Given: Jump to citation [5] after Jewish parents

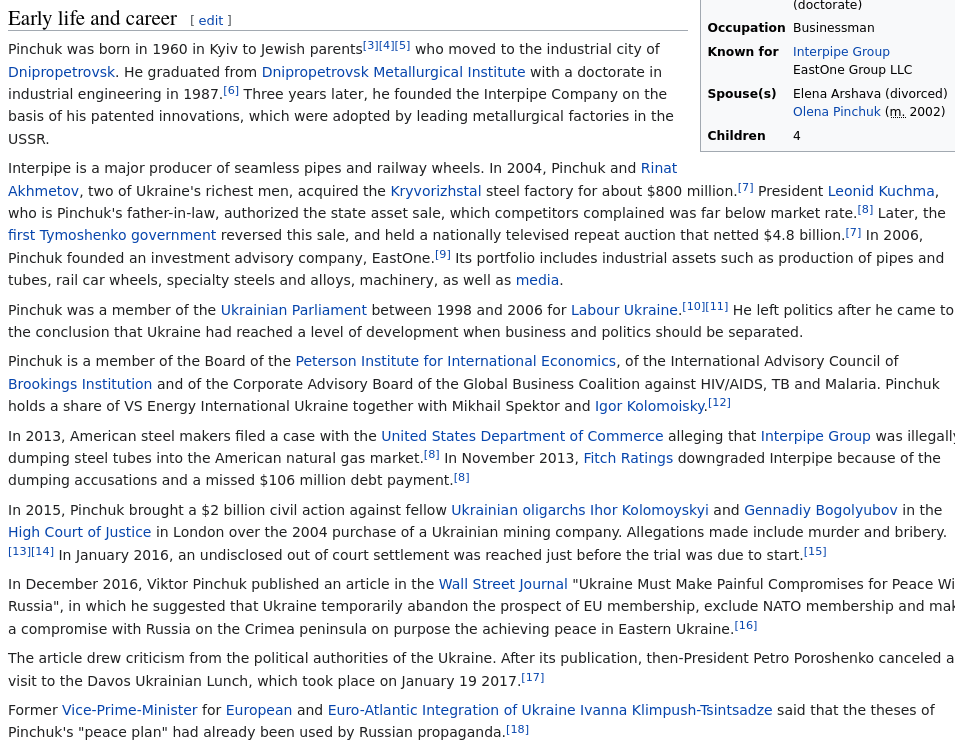Looking at the screenshot, I should pos(403,46).
